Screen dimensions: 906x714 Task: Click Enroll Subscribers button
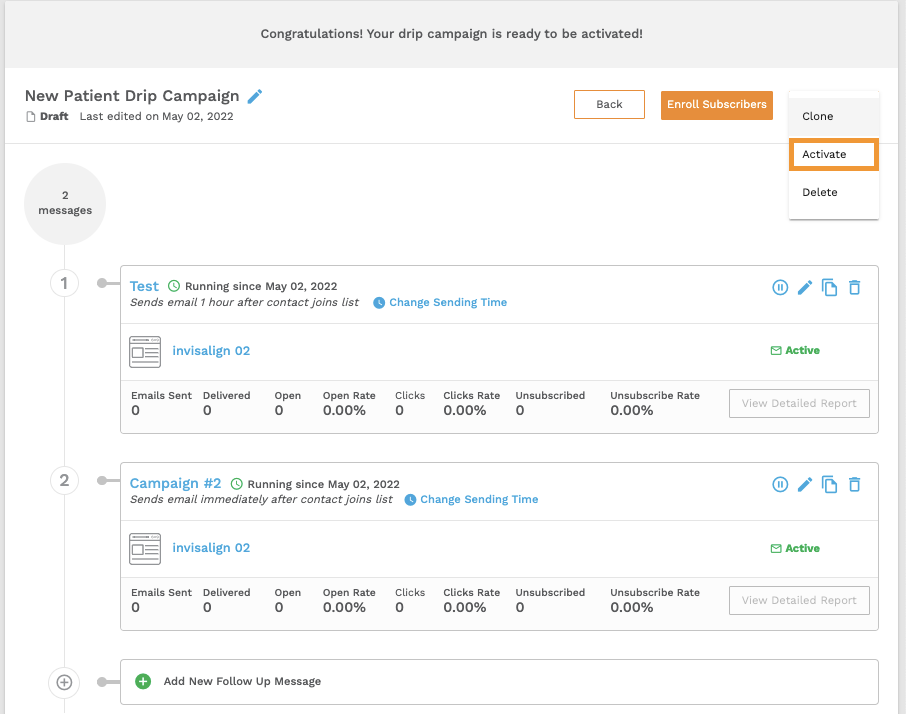716,105
